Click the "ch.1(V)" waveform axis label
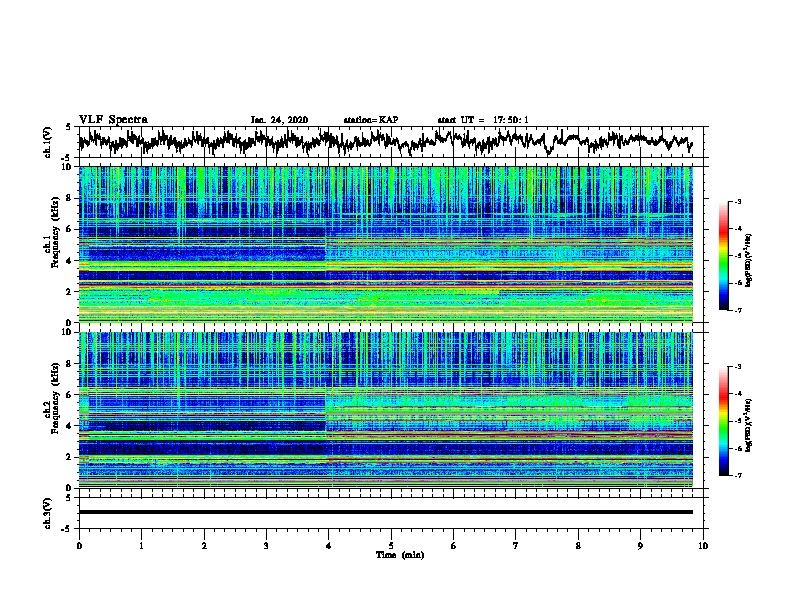The width and height of the screenshot is (792, 612). pos(48,142)
